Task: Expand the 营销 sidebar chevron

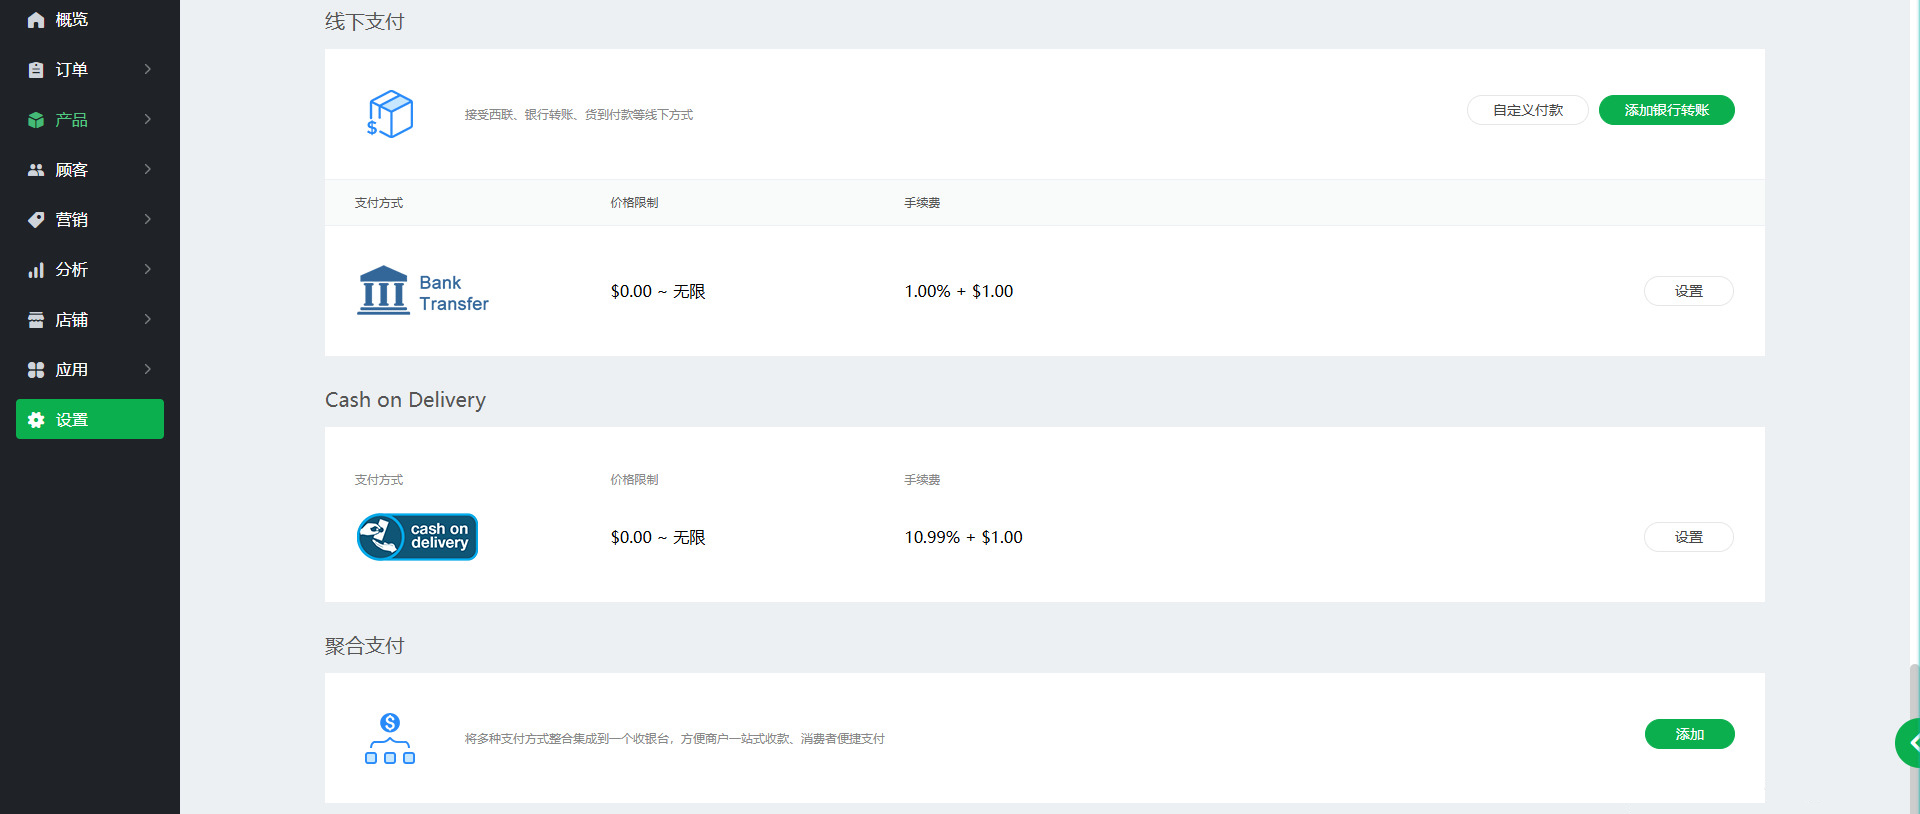Action: 148,219
